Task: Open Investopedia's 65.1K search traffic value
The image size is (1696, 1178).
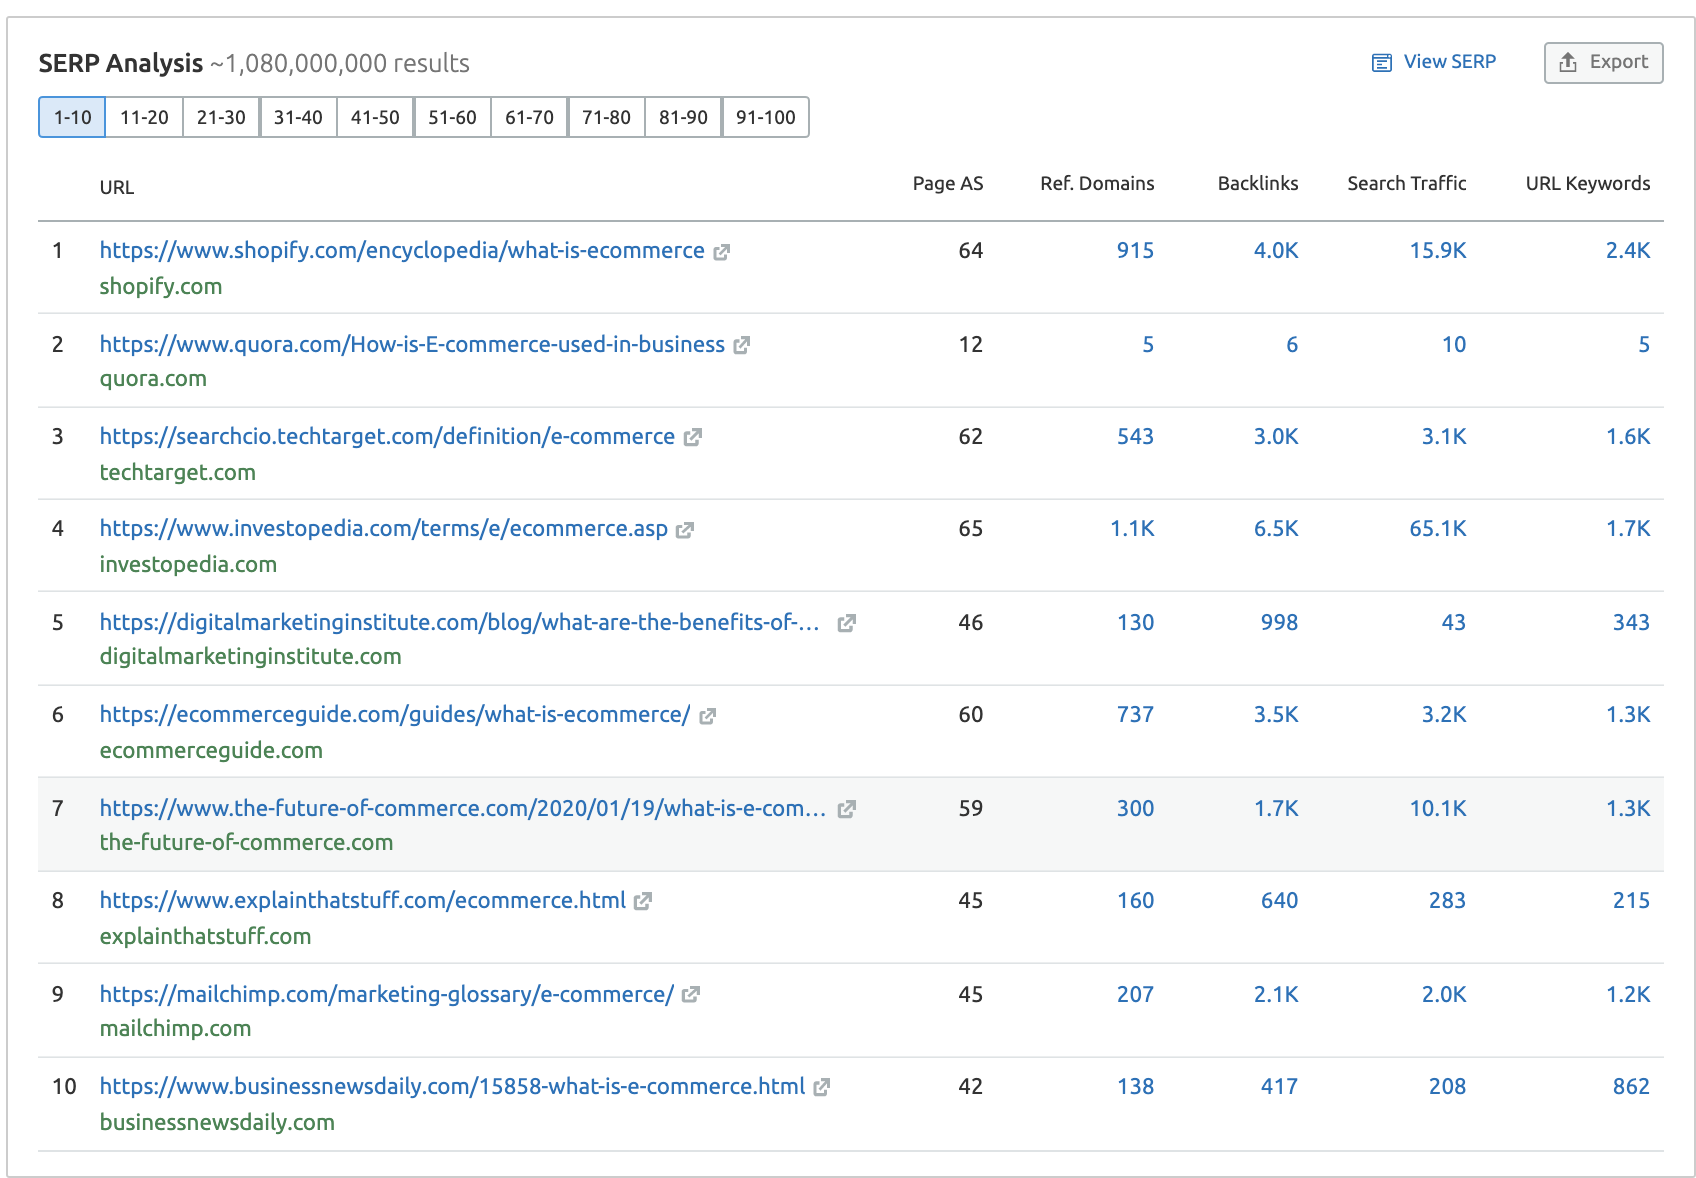Action: 1437,528
